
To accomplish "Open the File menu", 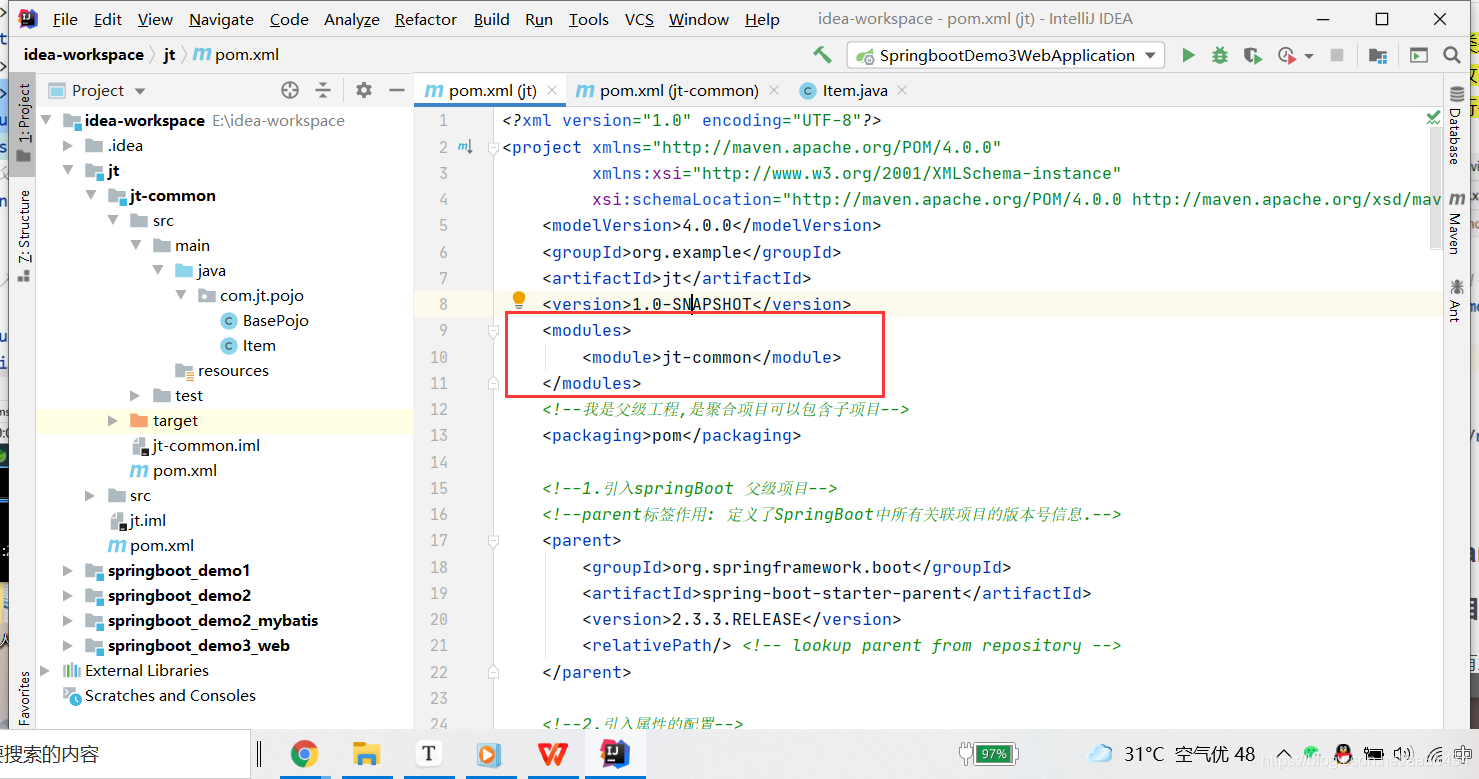I will [x=65, y=19].
